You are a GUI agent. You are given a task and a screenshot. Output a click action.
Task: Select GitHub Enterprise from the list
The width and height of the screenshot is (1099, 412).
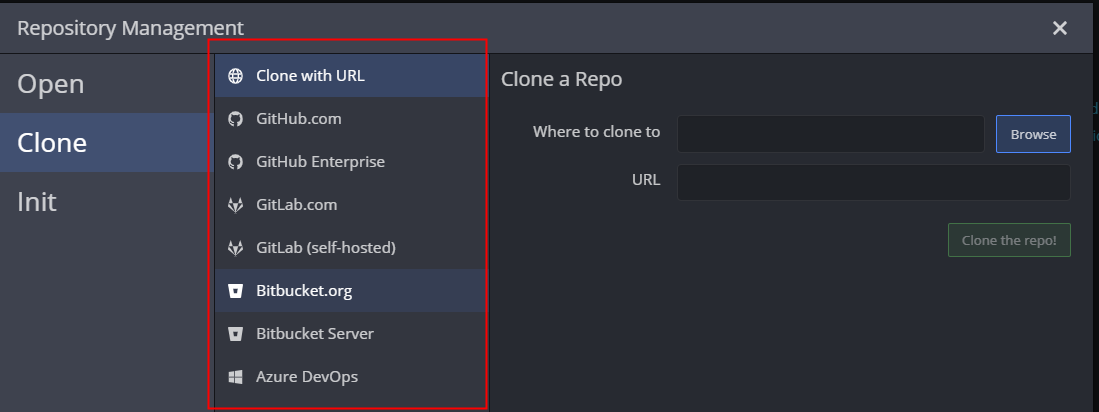tap(320, 162)
